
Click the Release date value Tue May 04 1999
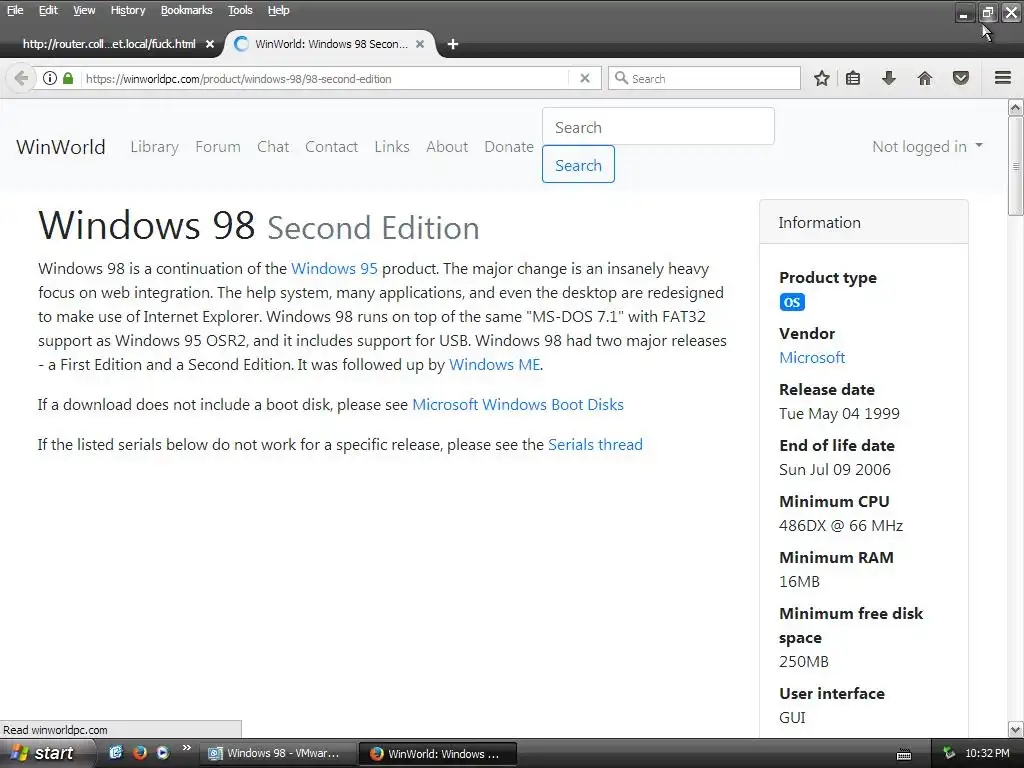click(x=839, y=414)
